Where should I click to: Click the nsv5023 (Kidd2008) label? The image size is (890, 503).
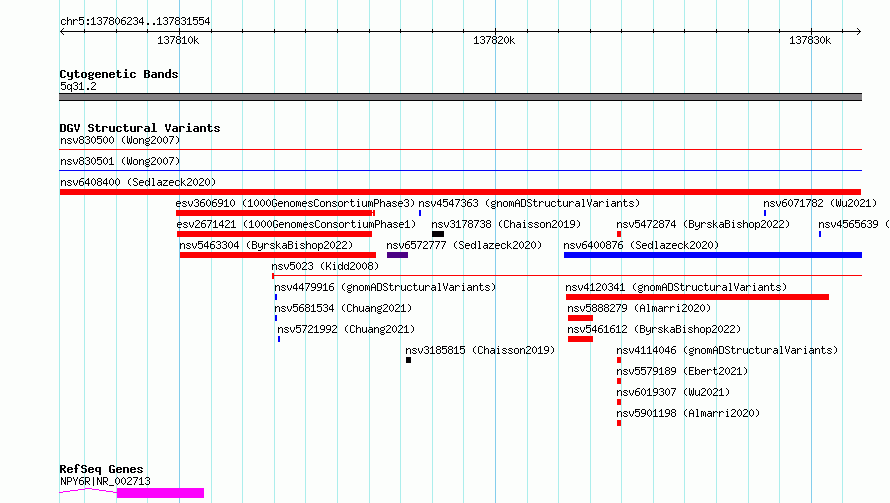[325, 266]
